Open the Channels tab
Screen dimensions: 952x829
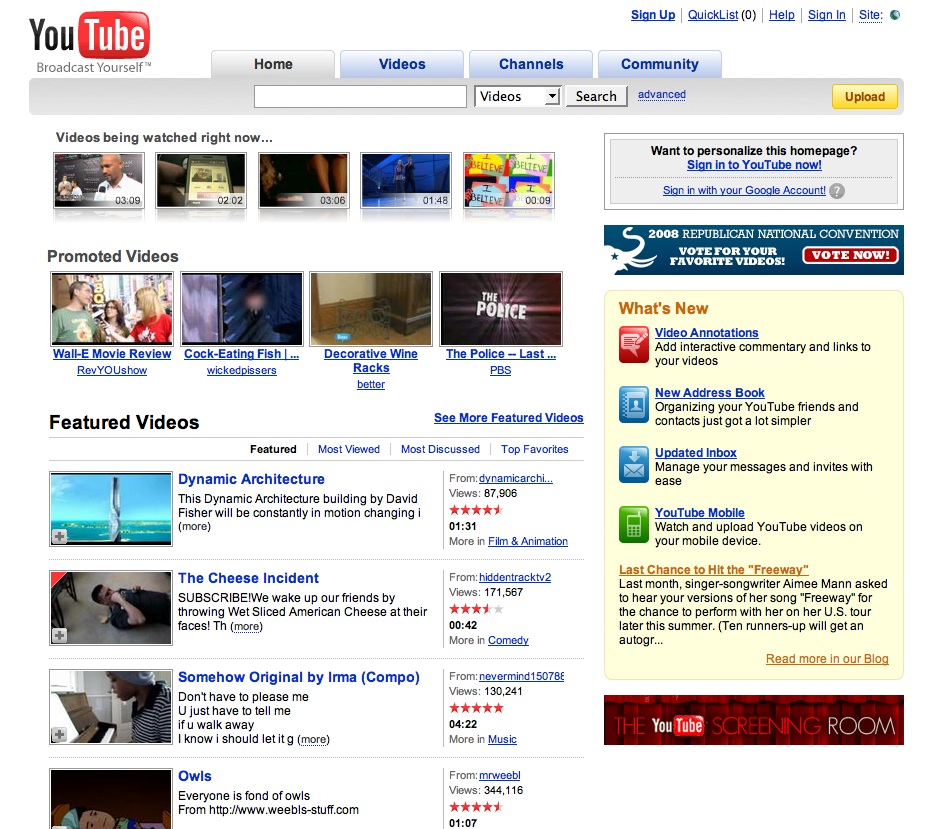click(x=531, y=64)
